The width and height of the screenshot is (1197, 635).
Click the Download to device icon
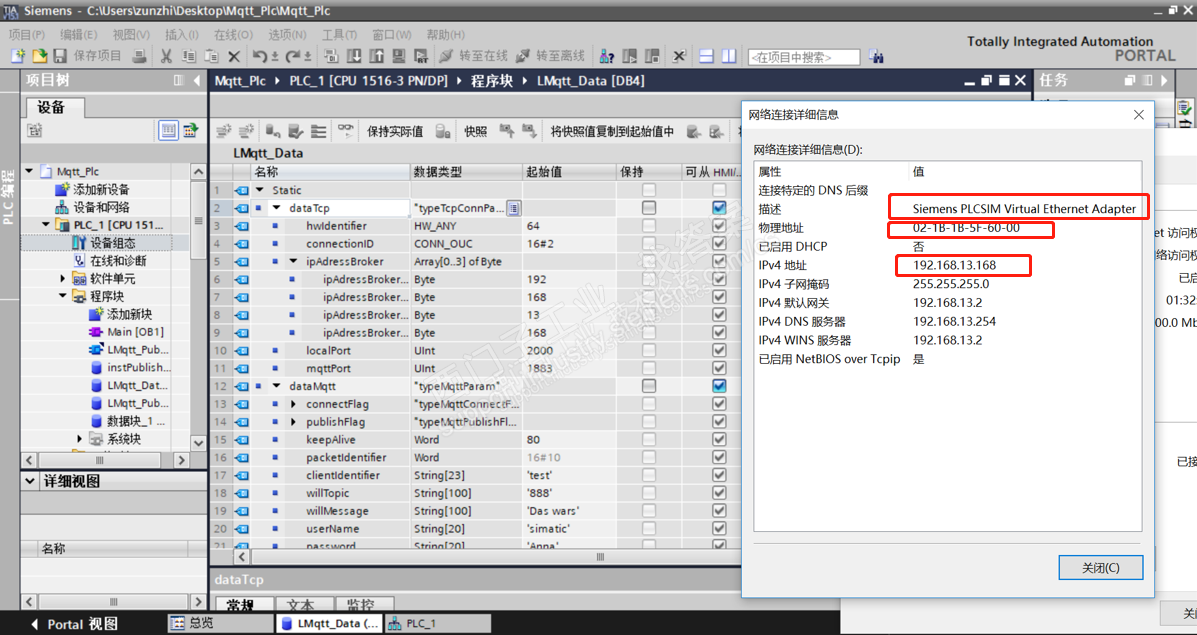click(x=354, y=56)
